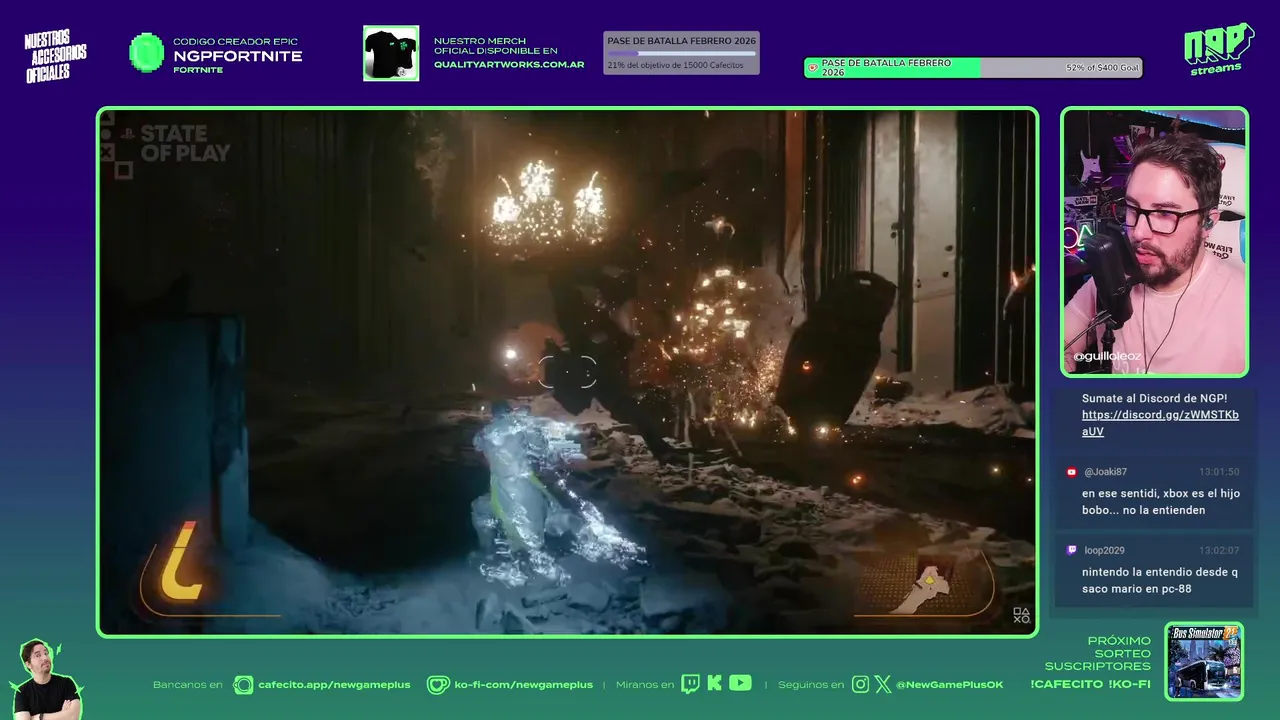
Task: Click the YouTube badge beside @Joaki87
Action: pyautogui.click(x=1072, y=472)
